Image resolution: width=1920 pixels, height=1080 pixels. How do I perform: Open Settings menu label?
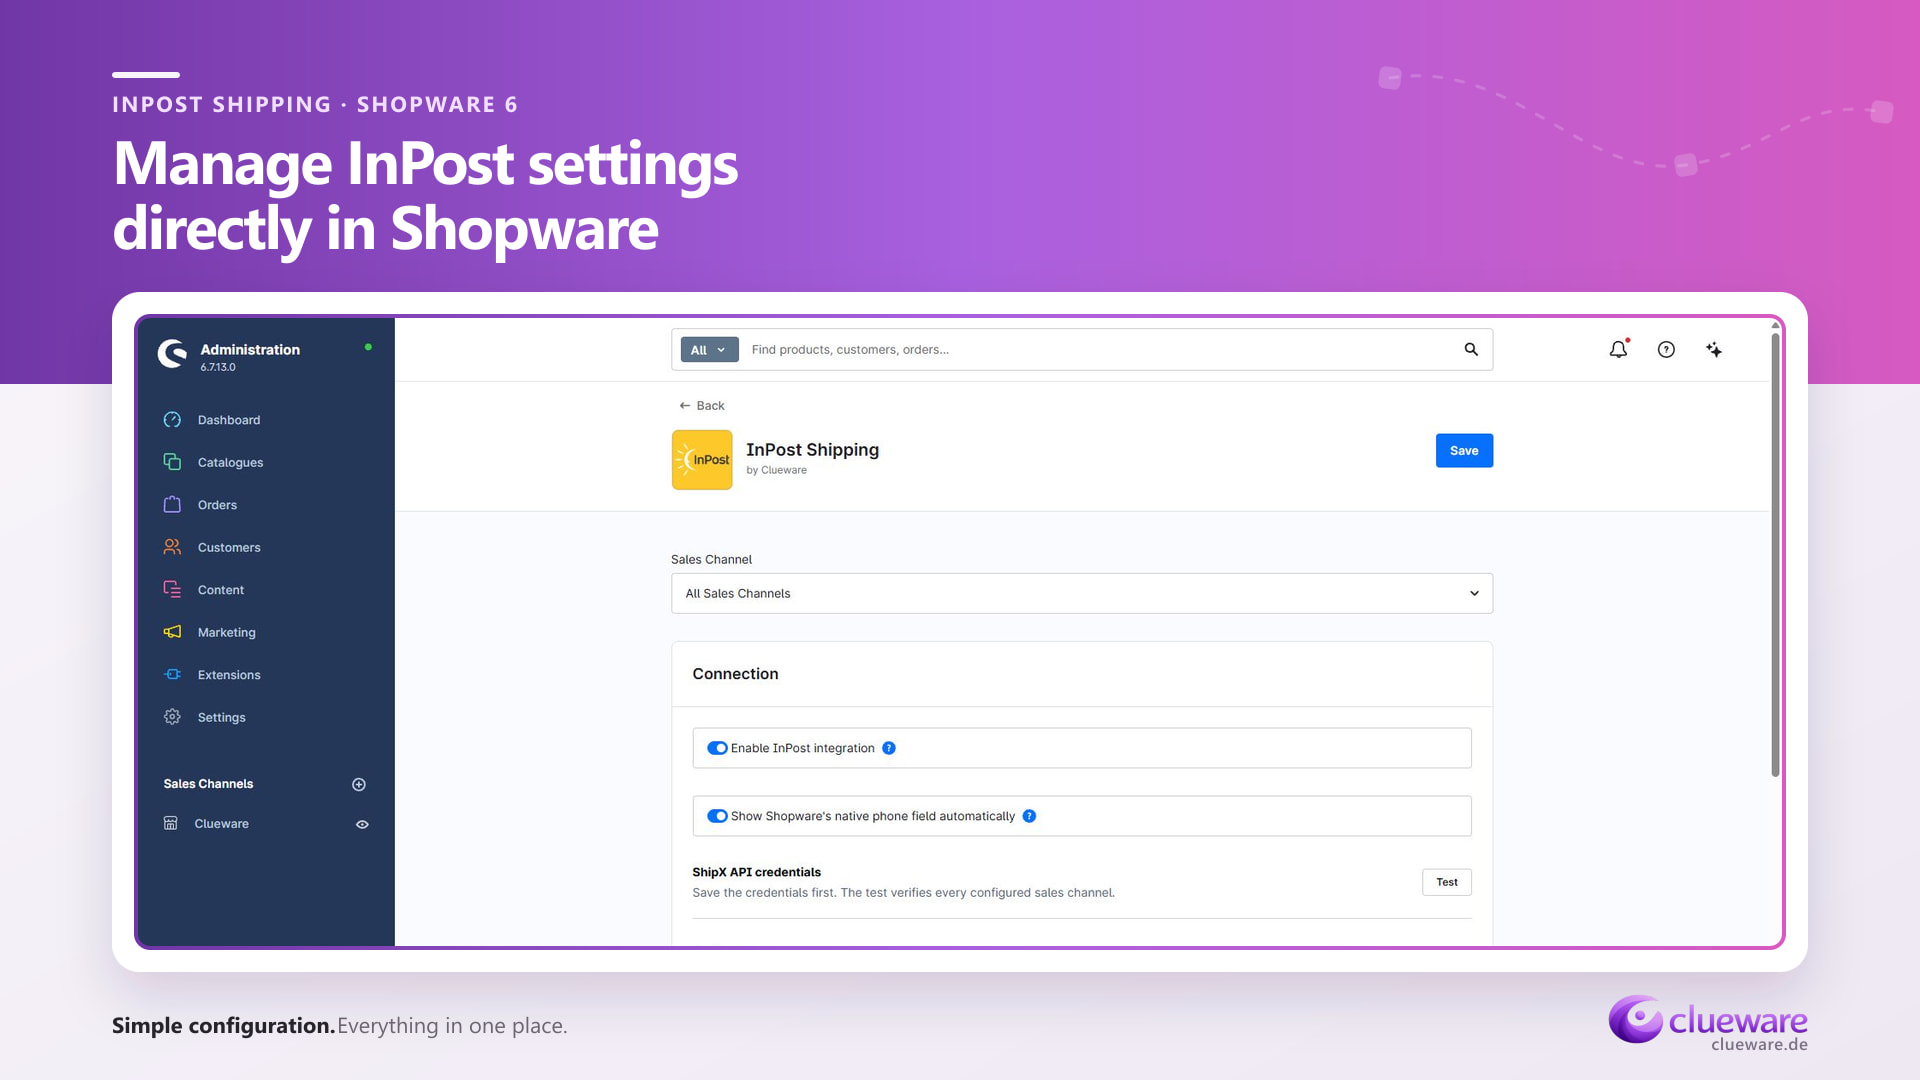222,717
